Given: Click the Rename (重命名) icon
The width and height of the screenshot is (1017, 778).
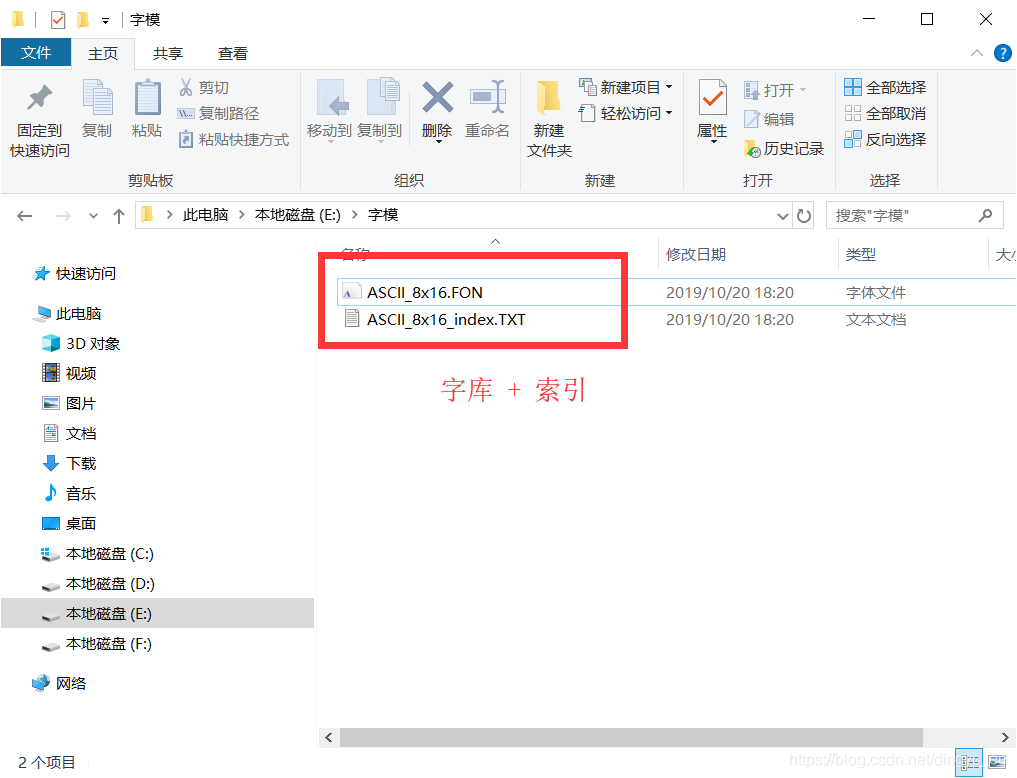Looking at the screenshot, I should coord(488,97).
